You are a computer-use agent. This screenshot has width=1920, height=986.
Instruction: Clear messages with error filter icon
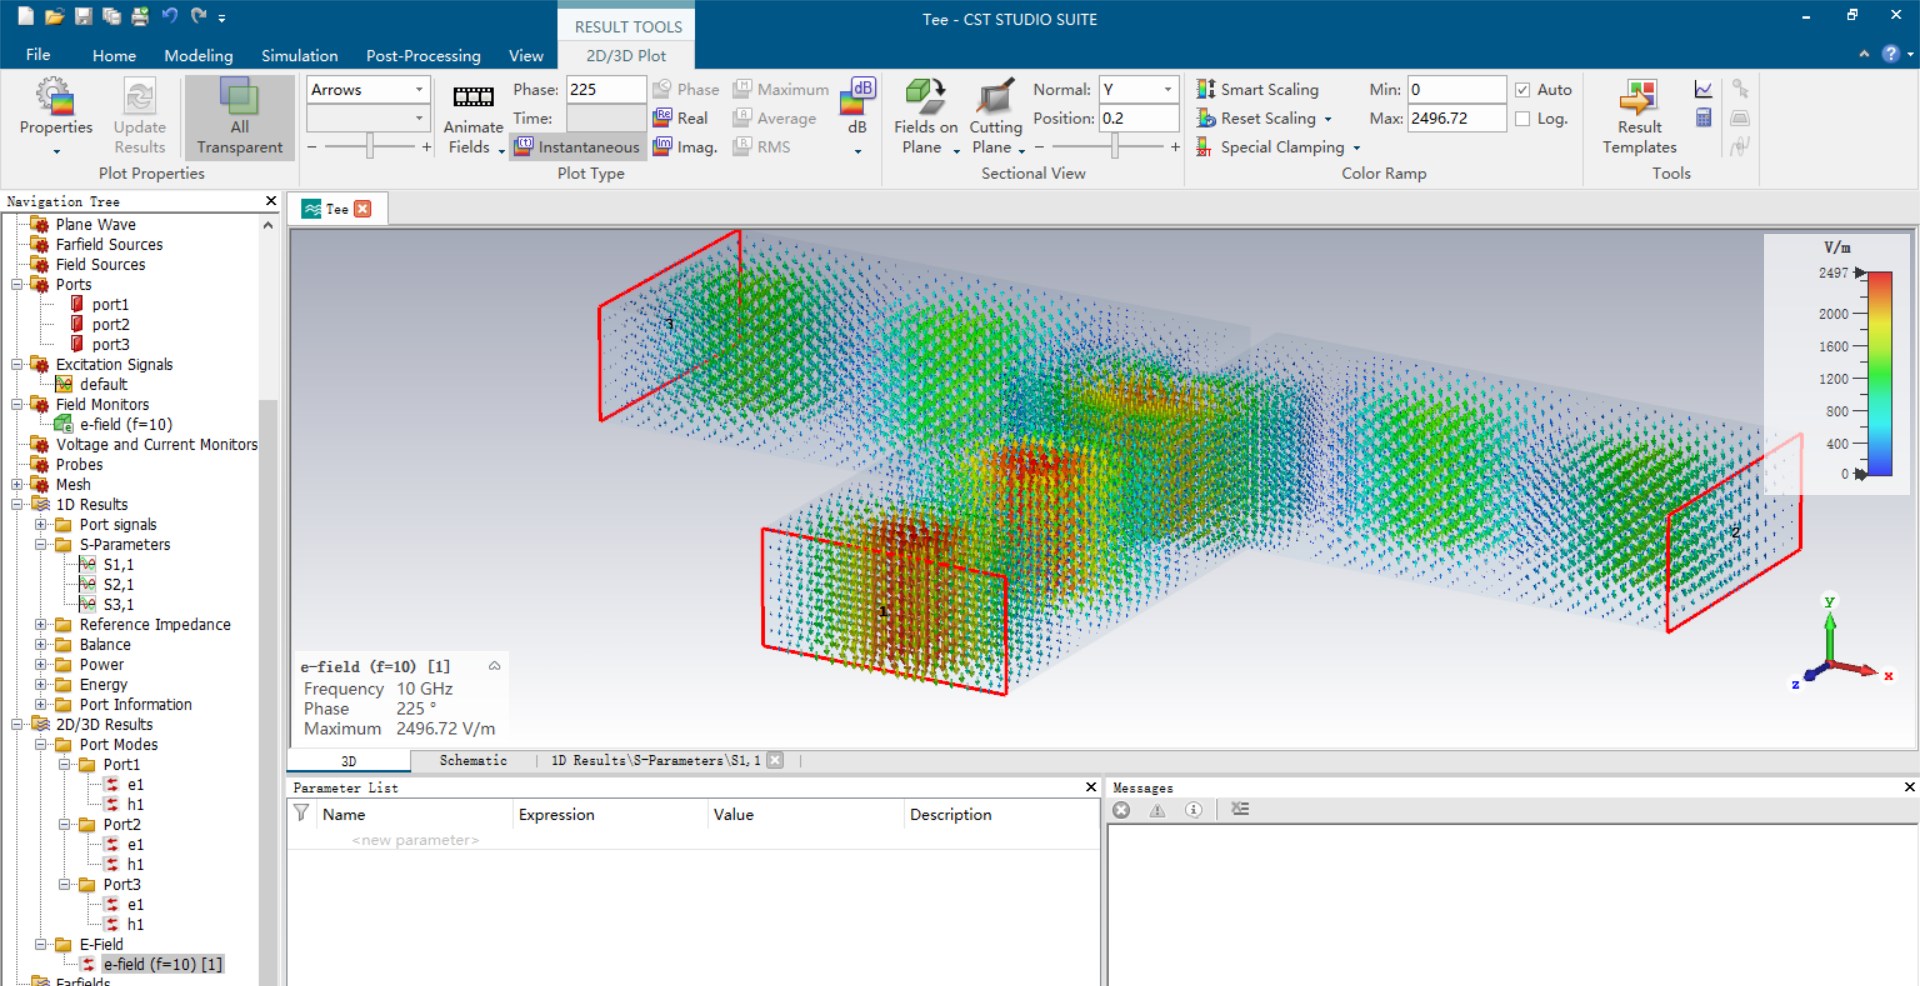1122,810
